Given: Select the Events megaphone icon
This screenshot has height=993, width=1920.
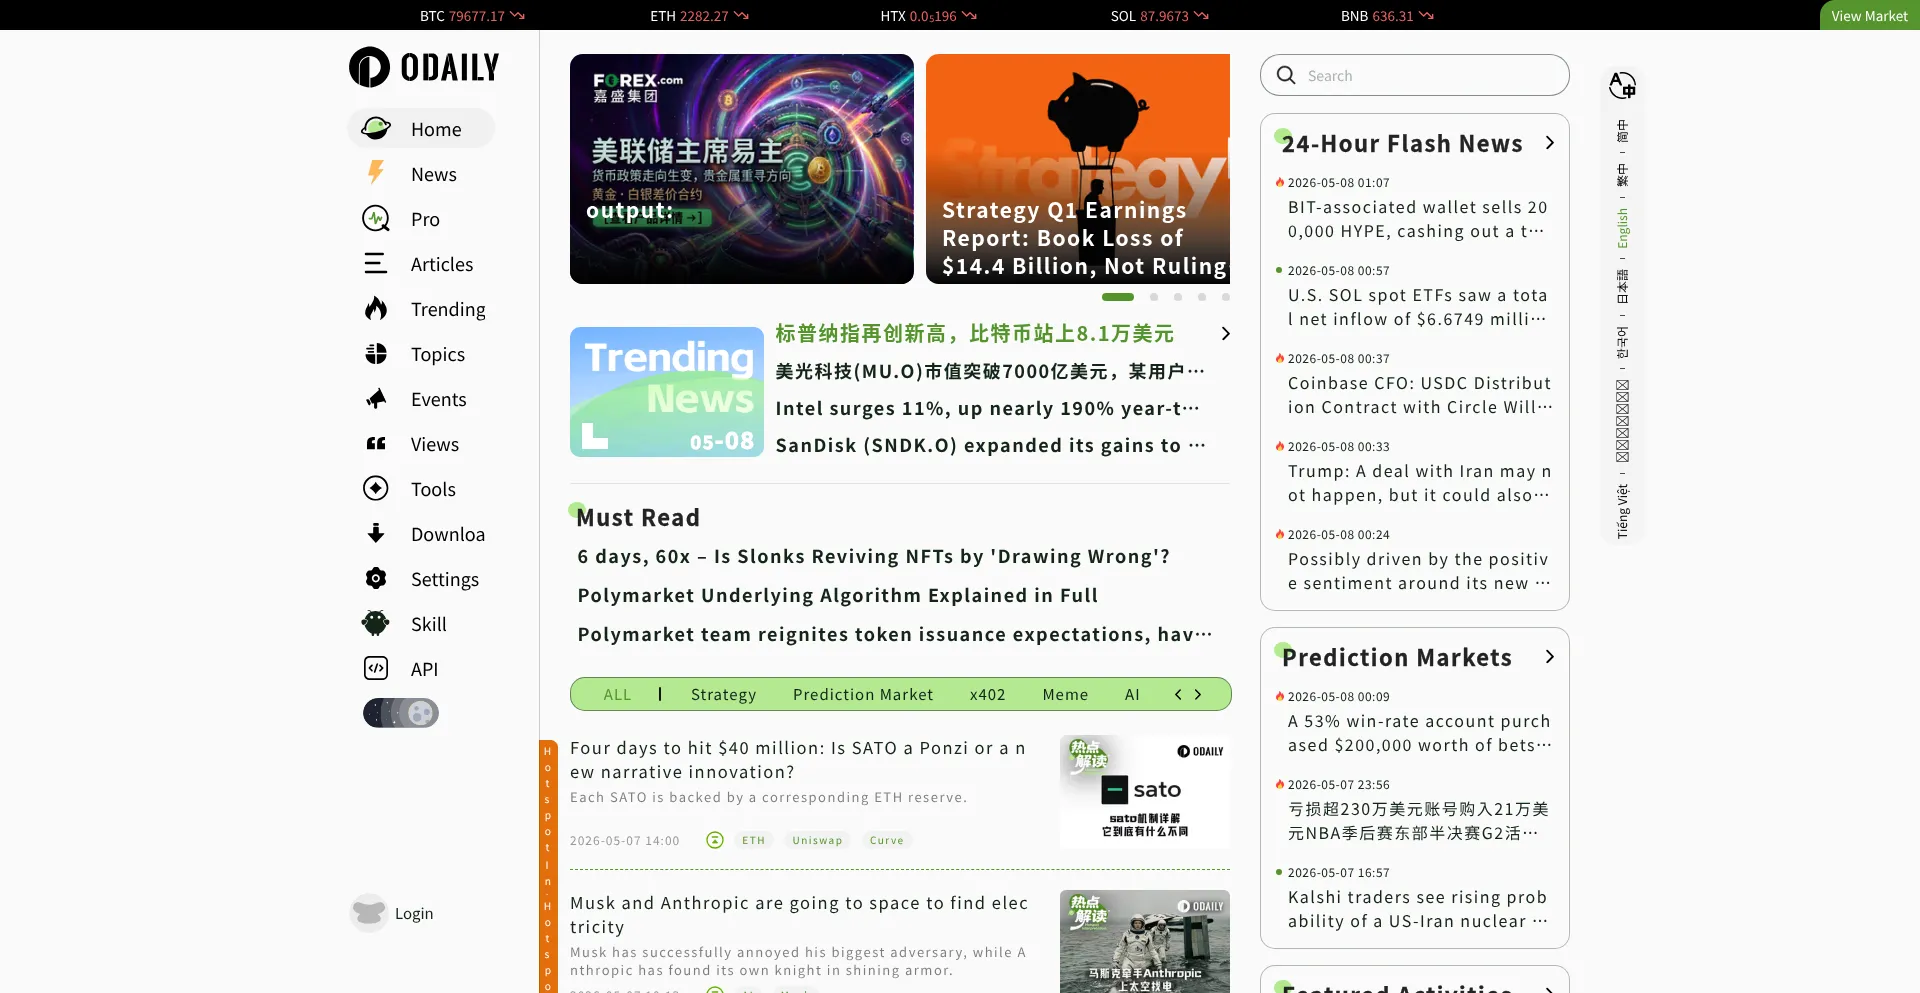Looking at the screenshot, I should tap(376, 398).
